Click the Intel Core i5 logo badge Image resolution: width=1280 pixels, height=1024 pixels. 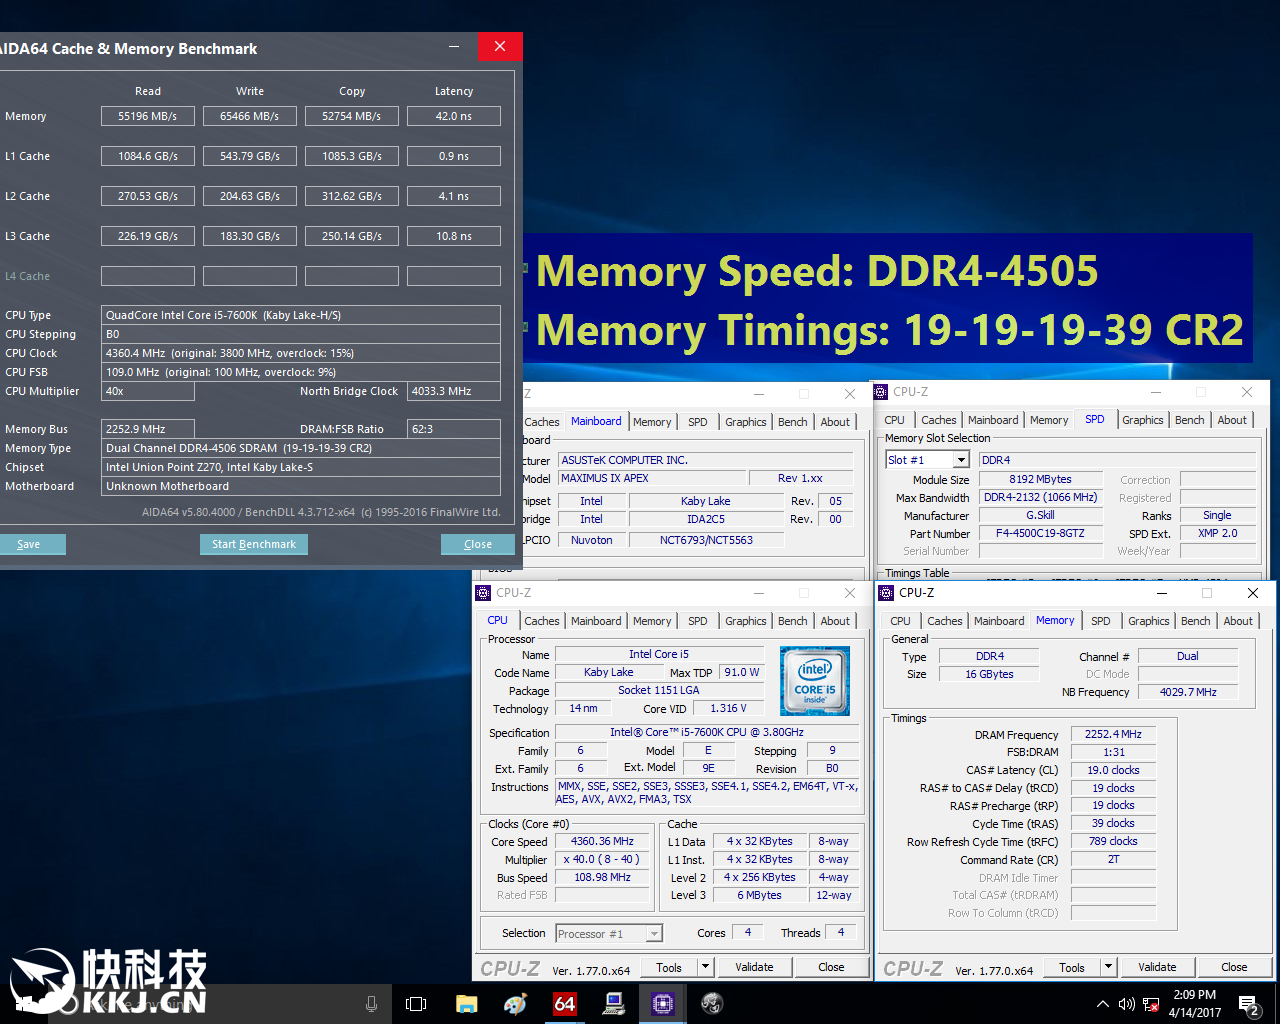point(815,680)
